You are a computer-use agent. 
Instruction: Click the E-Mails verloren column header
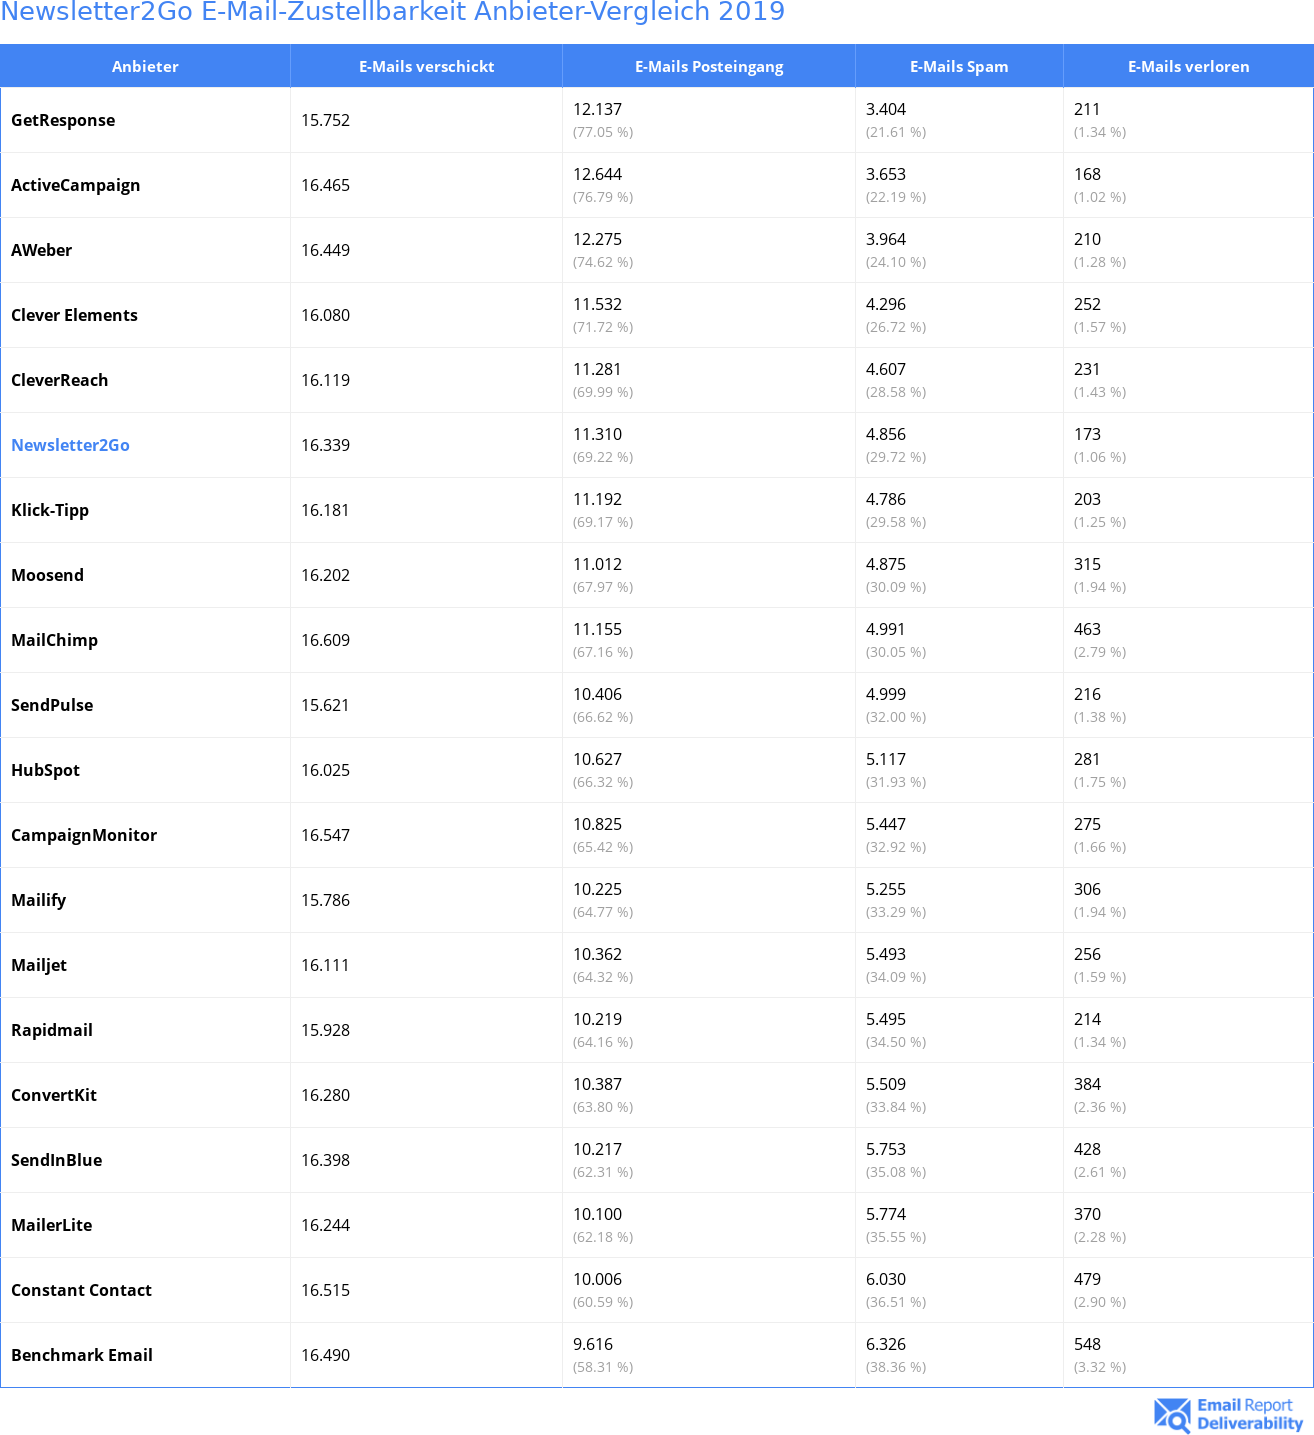[1188, 66]
